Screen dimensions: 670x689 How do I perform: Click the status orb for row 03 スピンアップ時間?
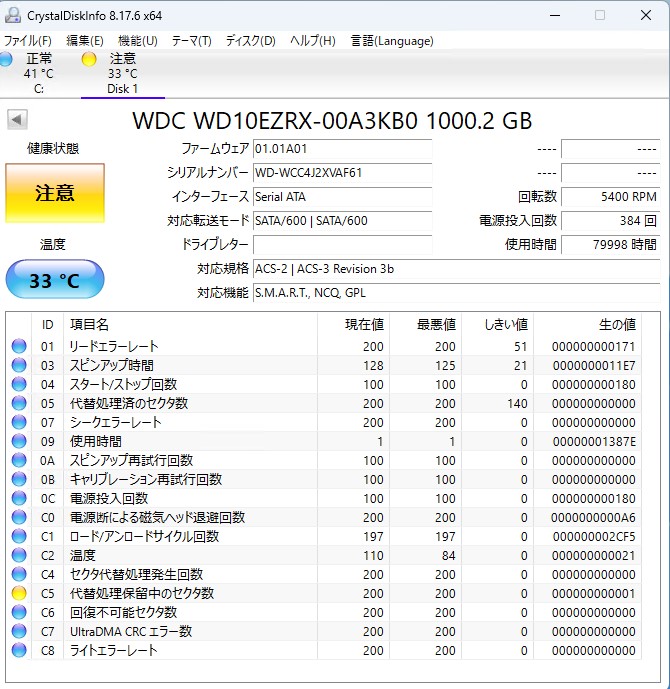[x=19, y=365]
